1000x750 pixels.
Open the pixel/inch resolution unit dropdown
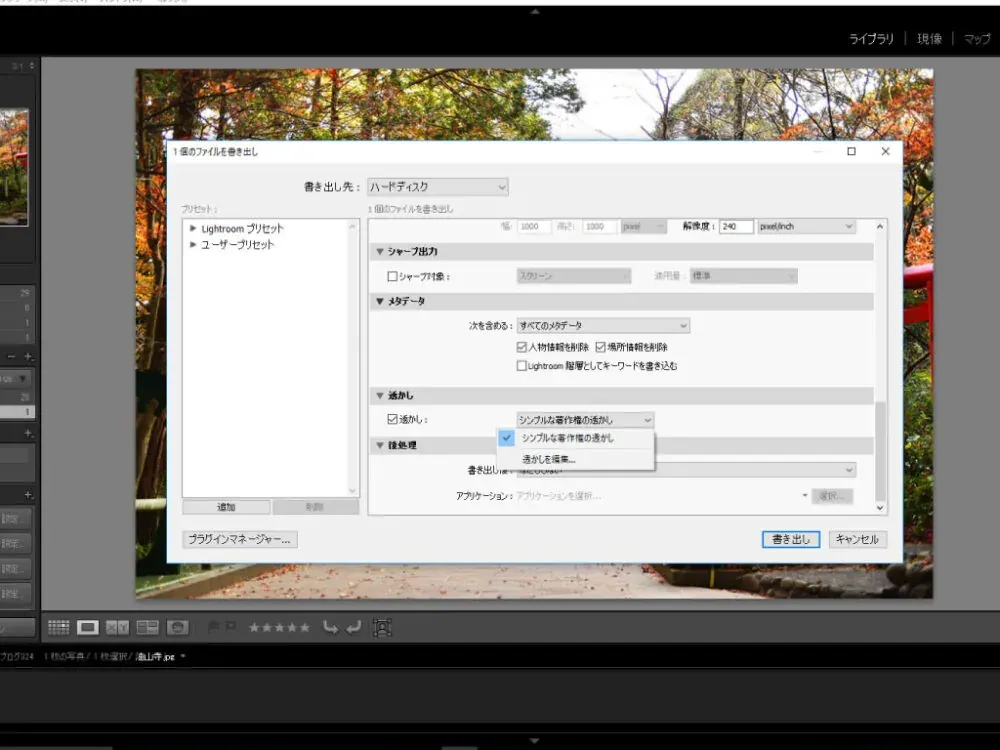coord(806,226)
